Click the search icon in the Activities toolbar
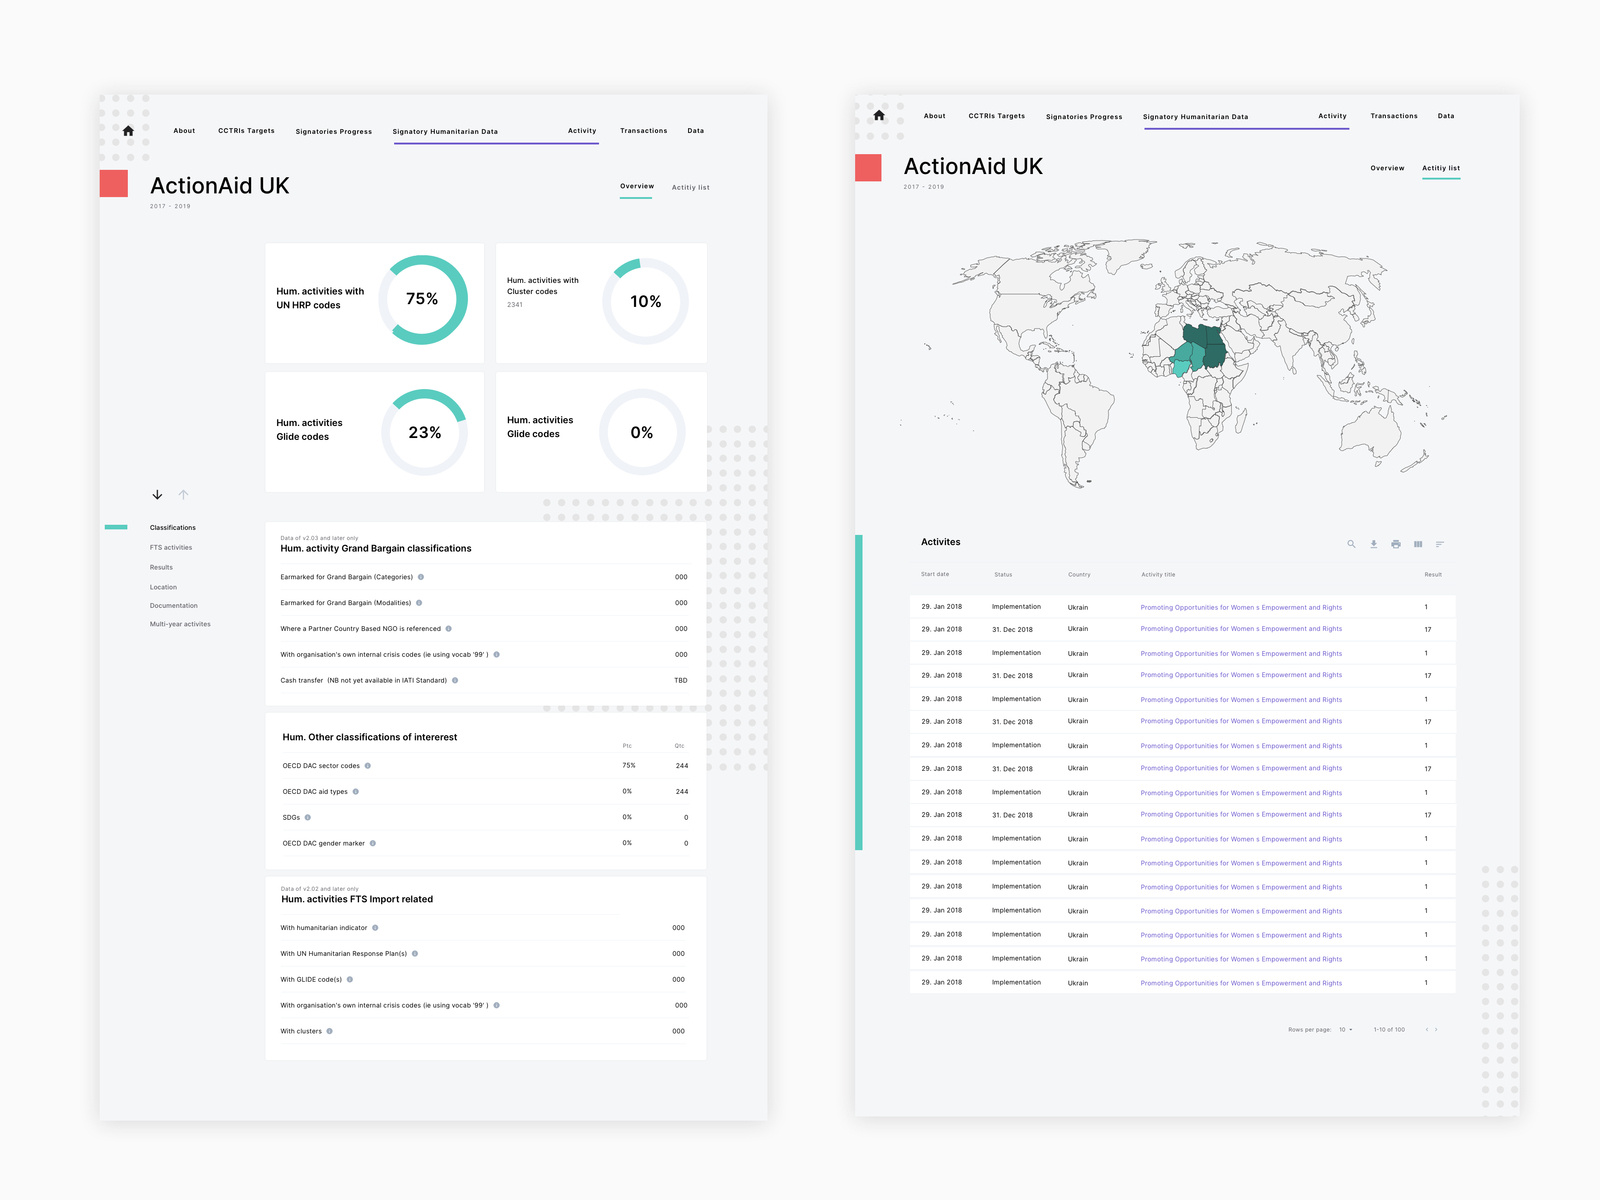This screenshot has height=1200, width=1600. coord(1352,545)
